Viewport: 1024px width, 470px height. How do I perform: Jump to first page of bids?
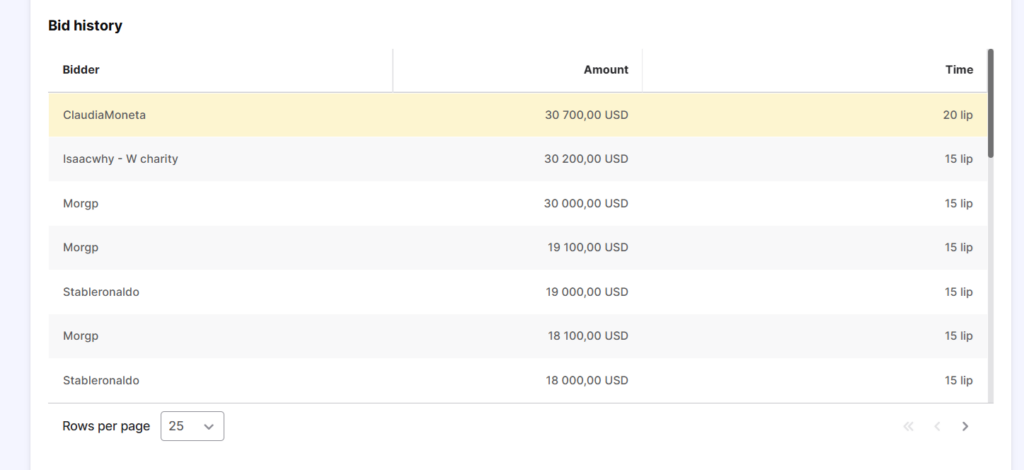[908, 426]
